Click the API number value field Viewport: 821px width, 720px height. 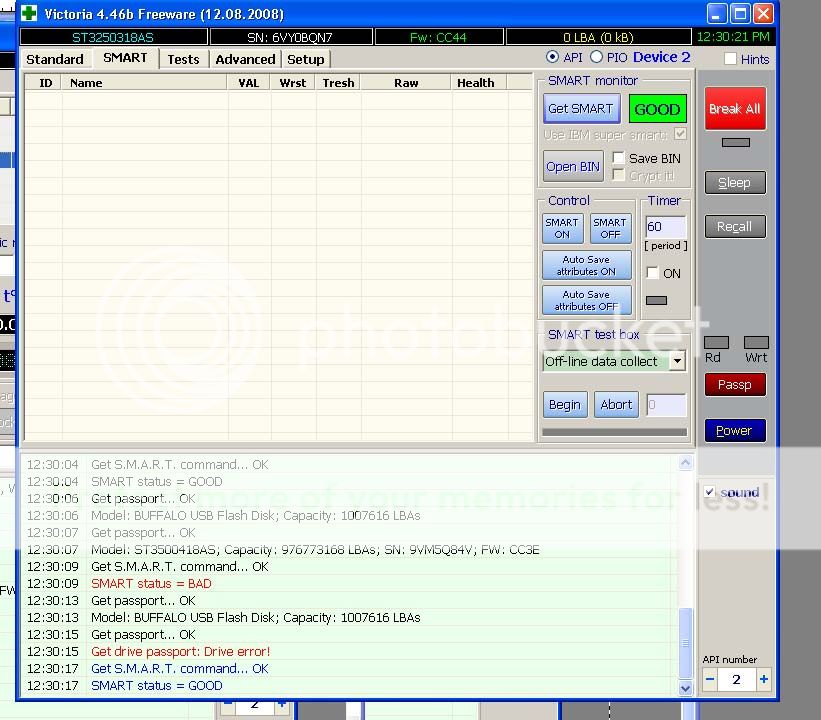736,680
